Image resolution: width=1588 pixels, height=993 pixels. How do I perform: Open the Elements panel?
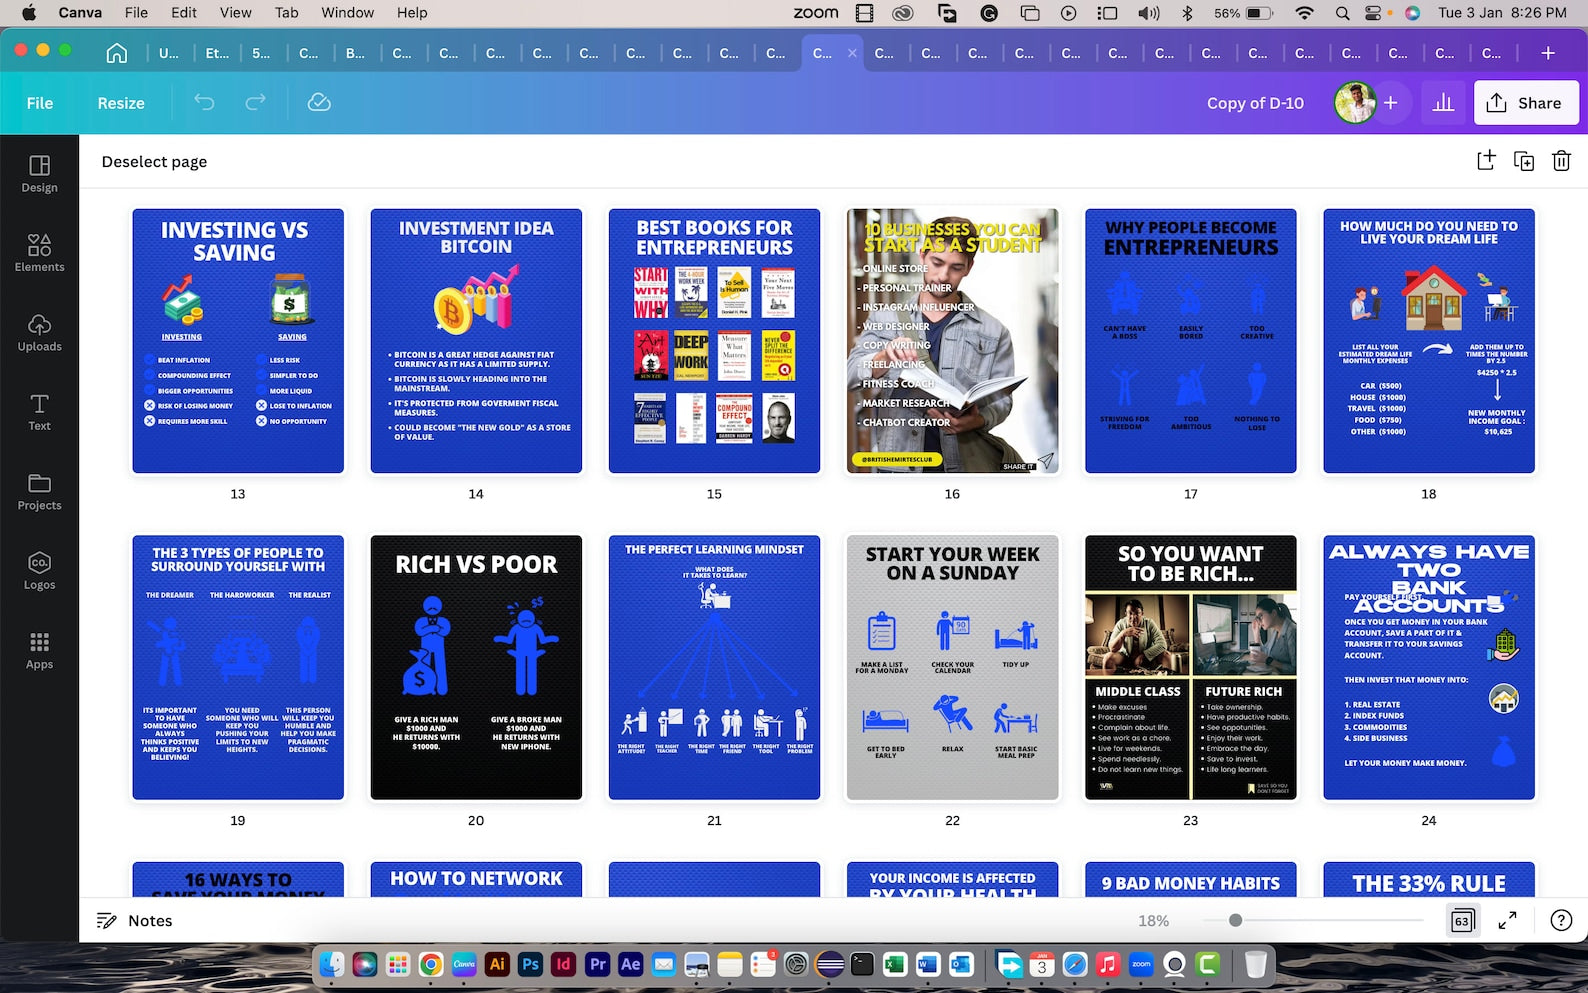(x=39, y=253)
